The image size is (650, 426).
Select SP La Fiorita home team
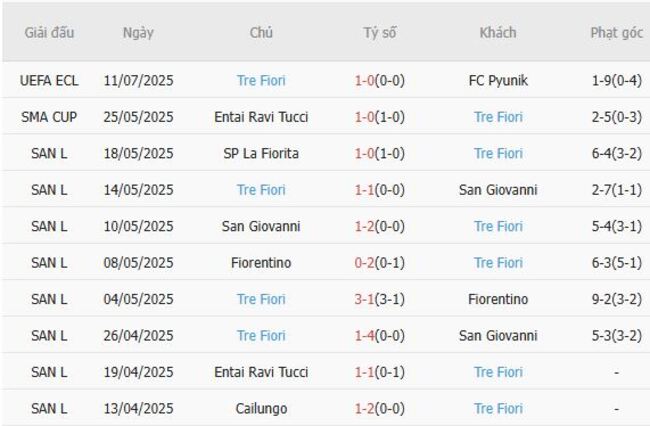(261, 154)
